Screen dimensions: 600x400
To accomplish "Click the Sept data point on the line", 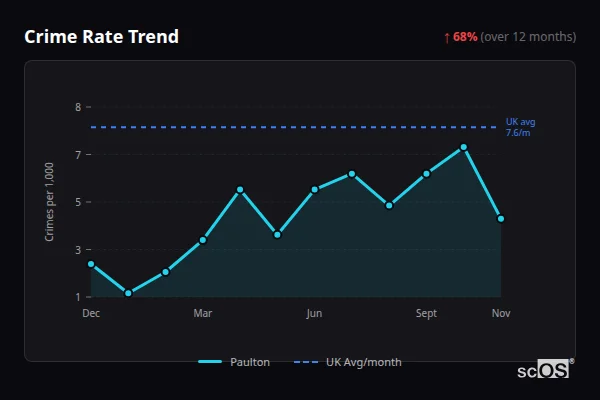I will 426,174.
